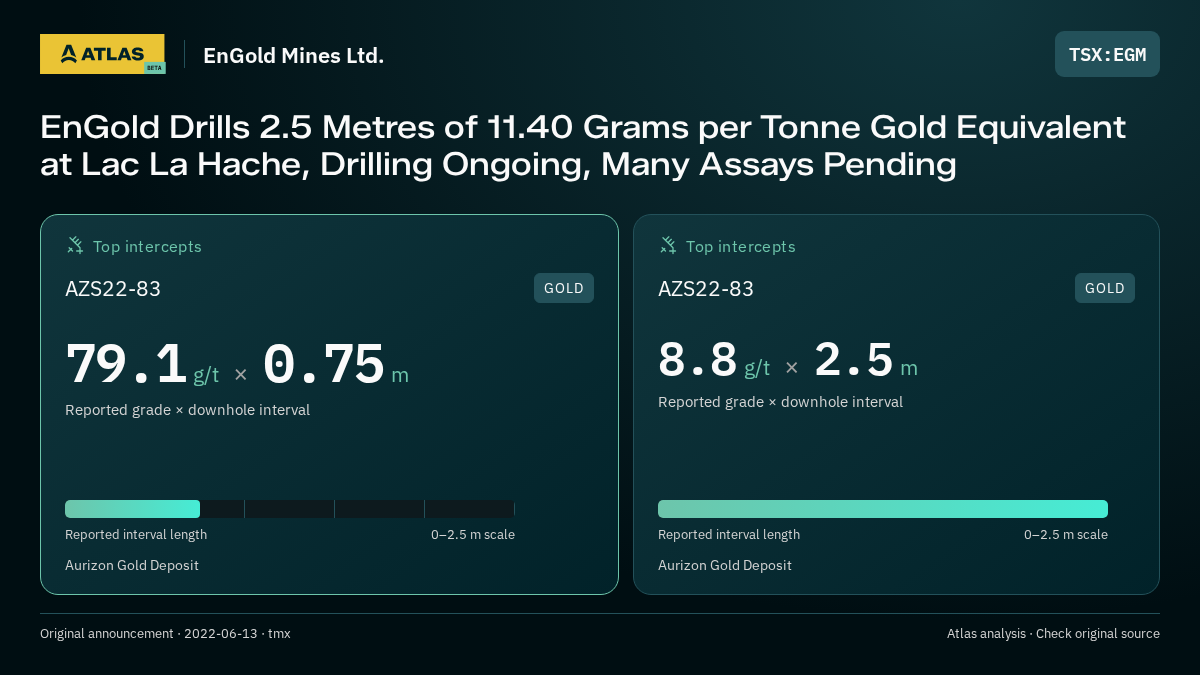
Task: Click the headline about 11.40 Grams per Tonne
Action: (x=583, y=145)
